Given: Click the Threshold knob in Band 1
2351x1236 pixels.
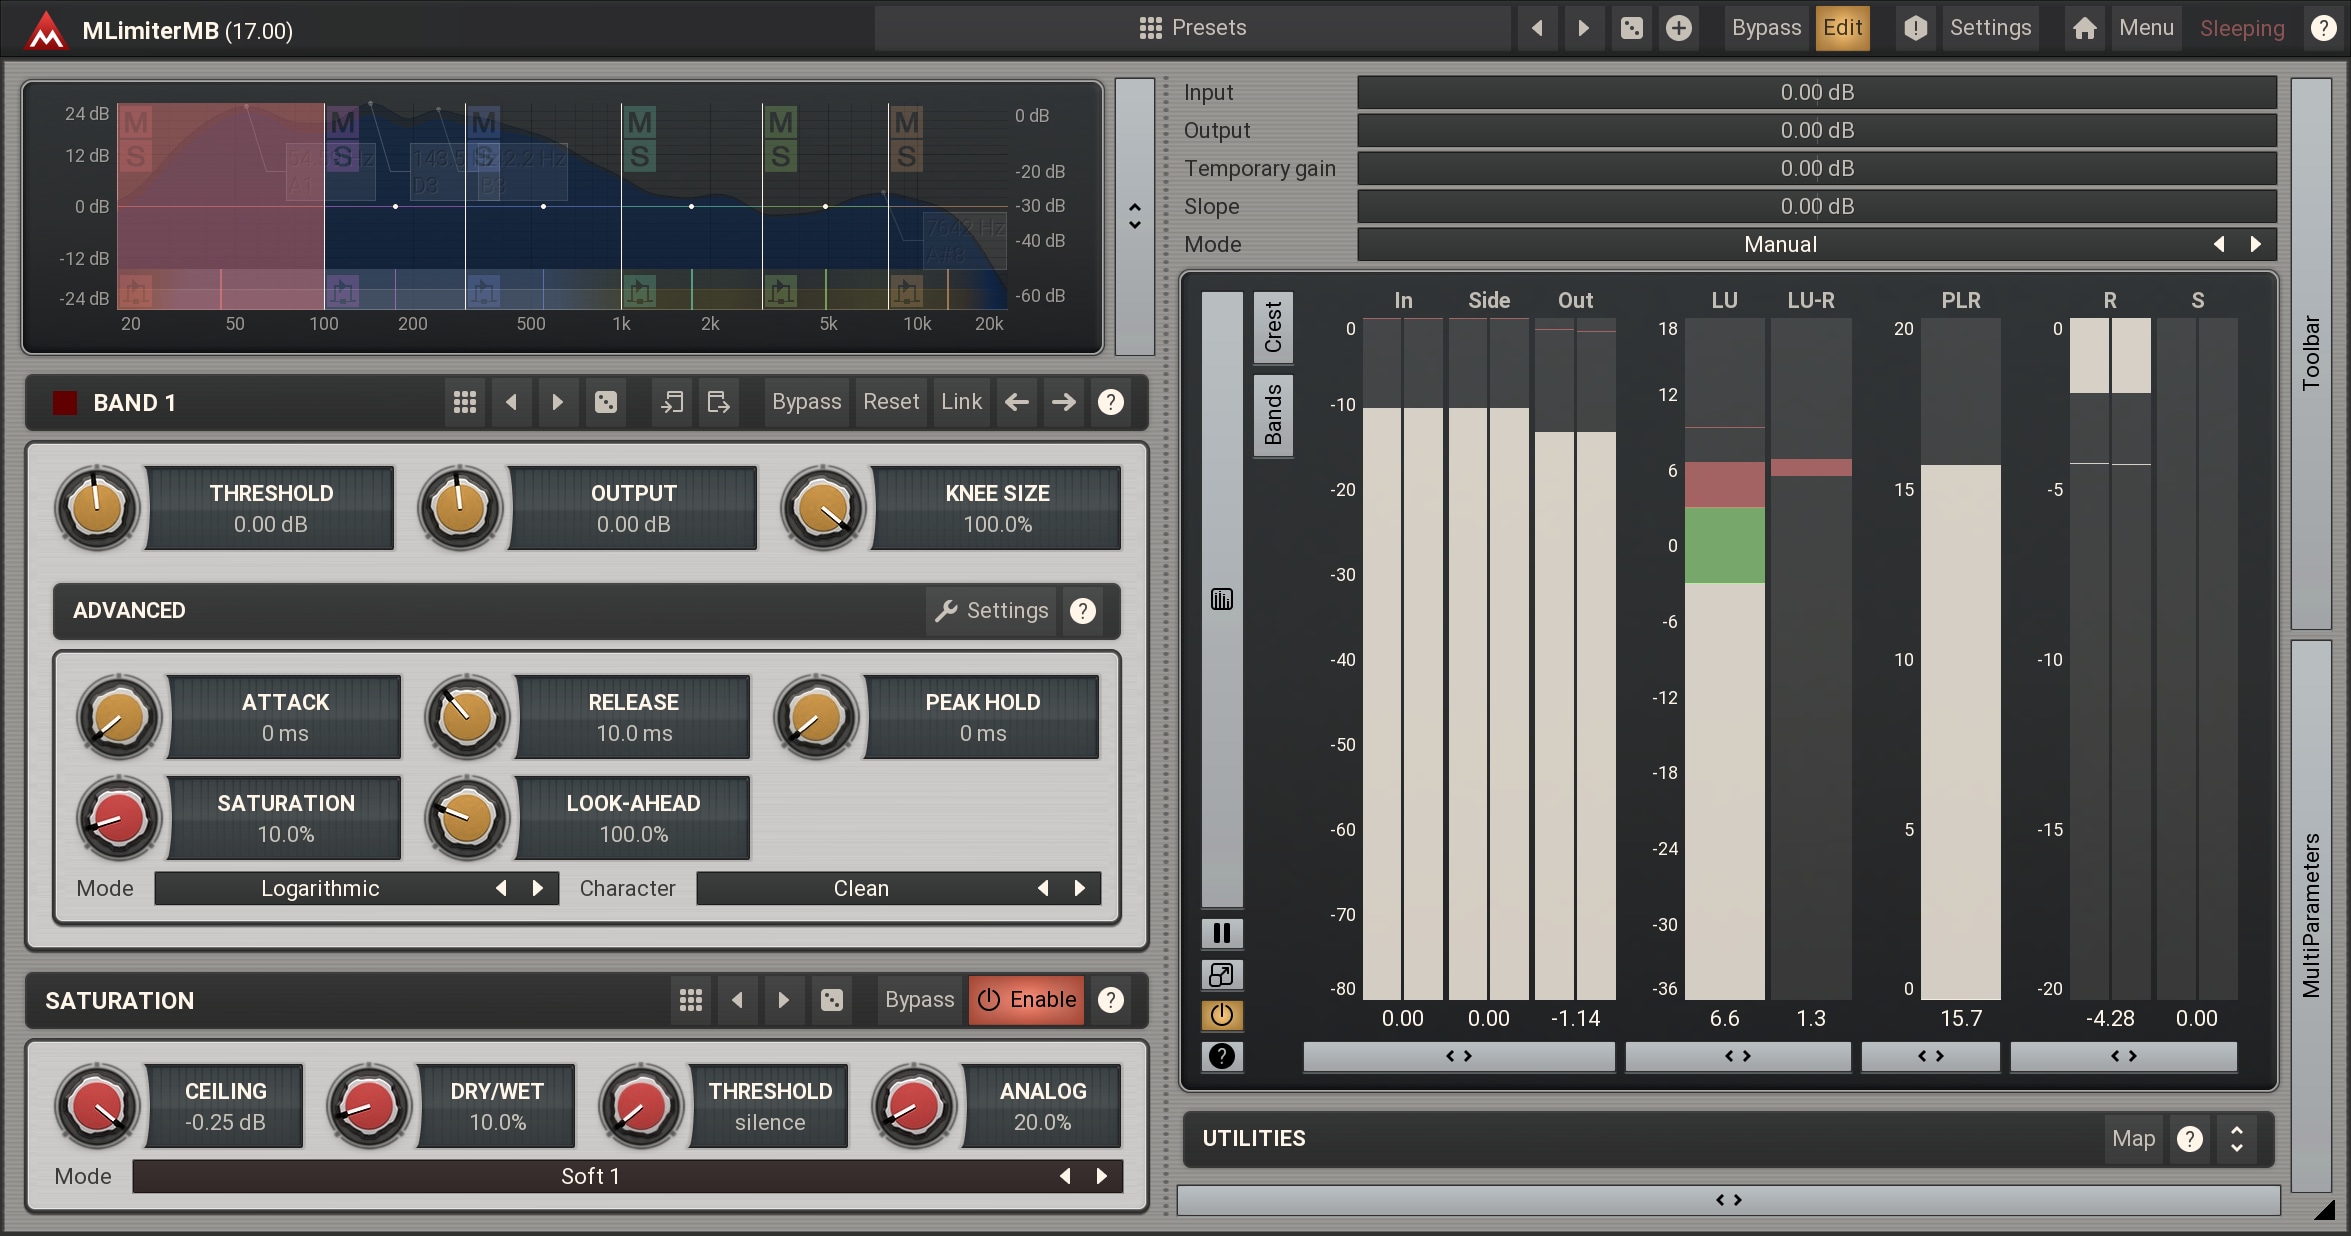Looking at the screenshot, I should pyautogui.click(x=97, y=508).
